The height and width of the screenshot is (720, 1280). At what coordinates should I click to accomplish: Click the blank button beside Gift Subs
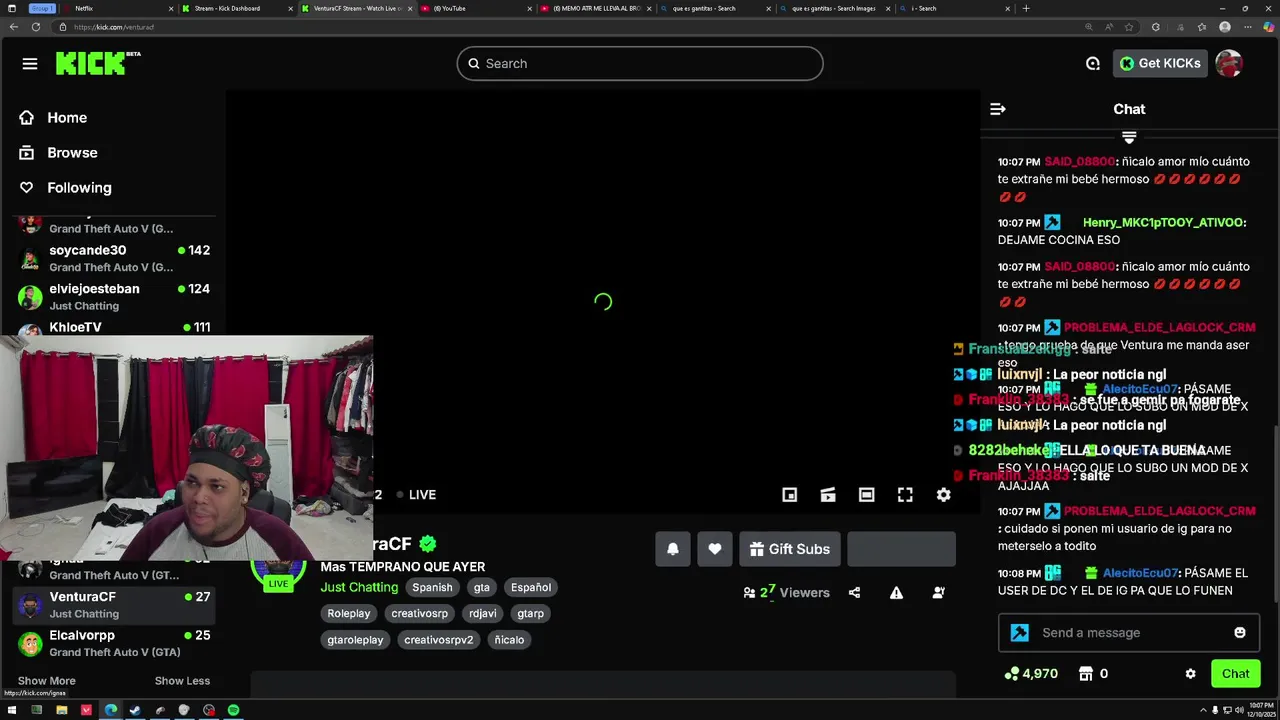[901, 549]
